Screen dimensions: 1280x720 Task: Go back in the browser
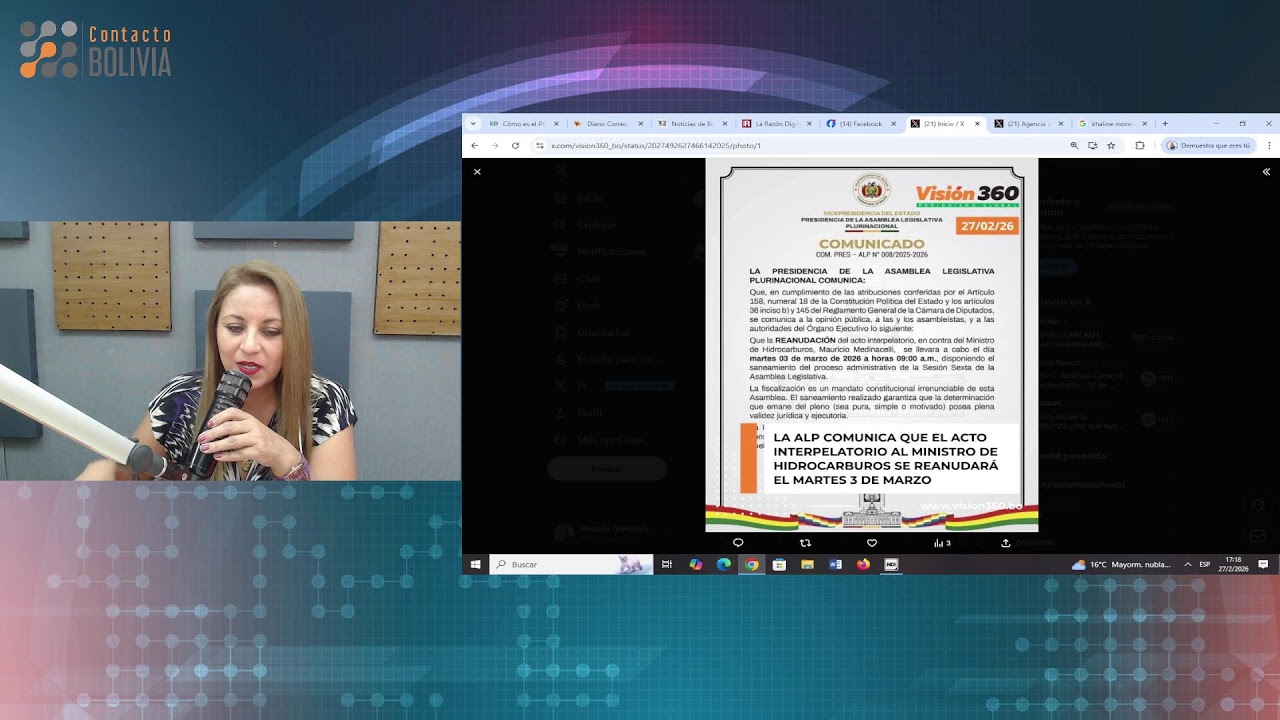[475, 145]
